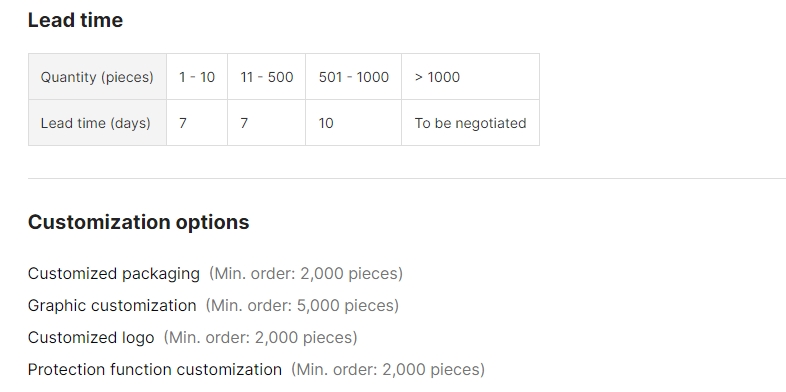Click the To be negotiated cell
This screenshot has height=392, width=786.
pyautogui.click(x=471, y=123)
